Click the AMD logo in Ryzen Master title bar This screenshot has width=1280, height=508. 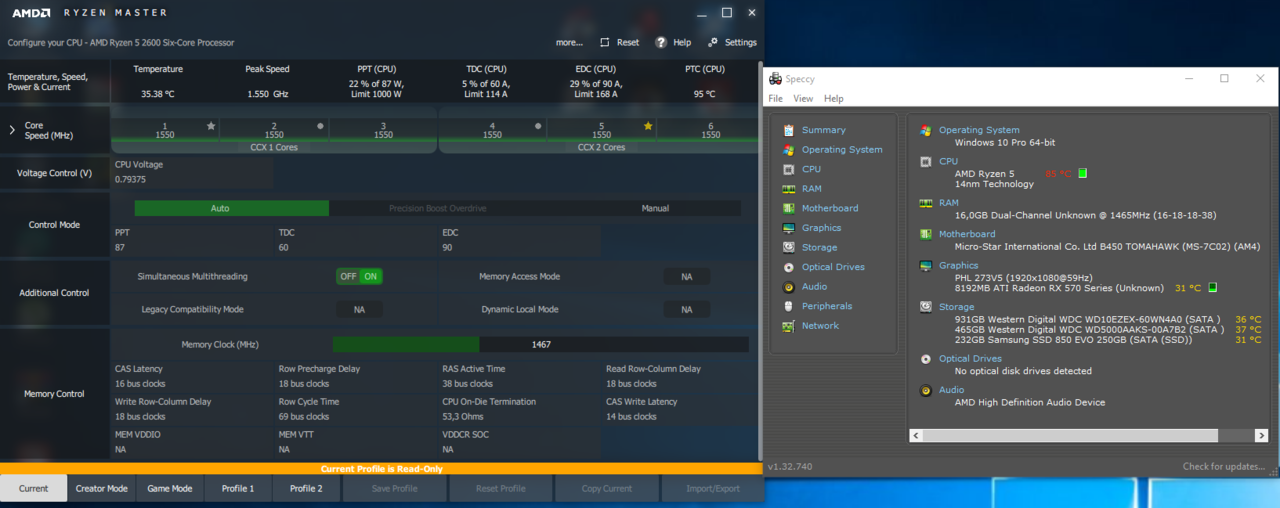(31, 13)
